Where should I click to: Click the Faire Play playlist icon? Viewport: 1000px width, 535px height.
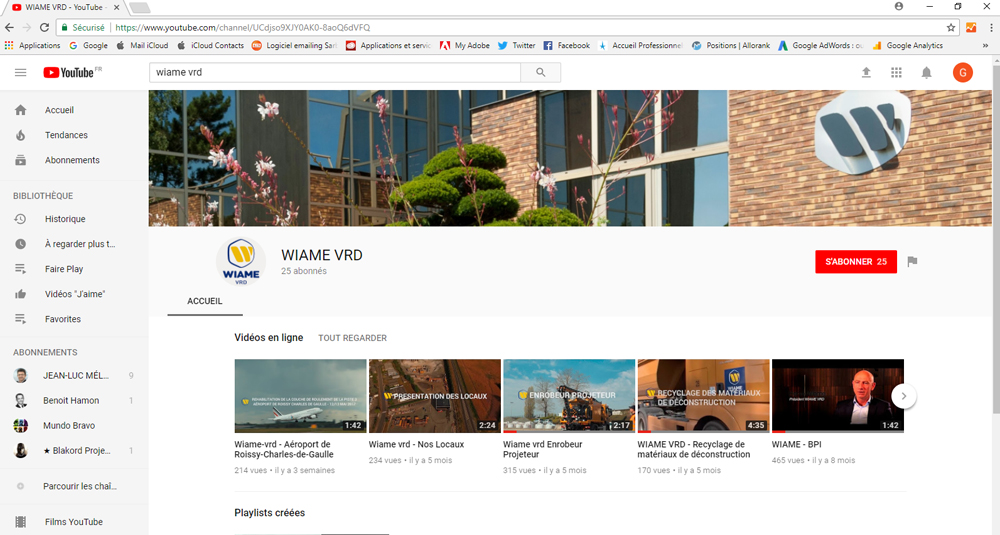20,269
